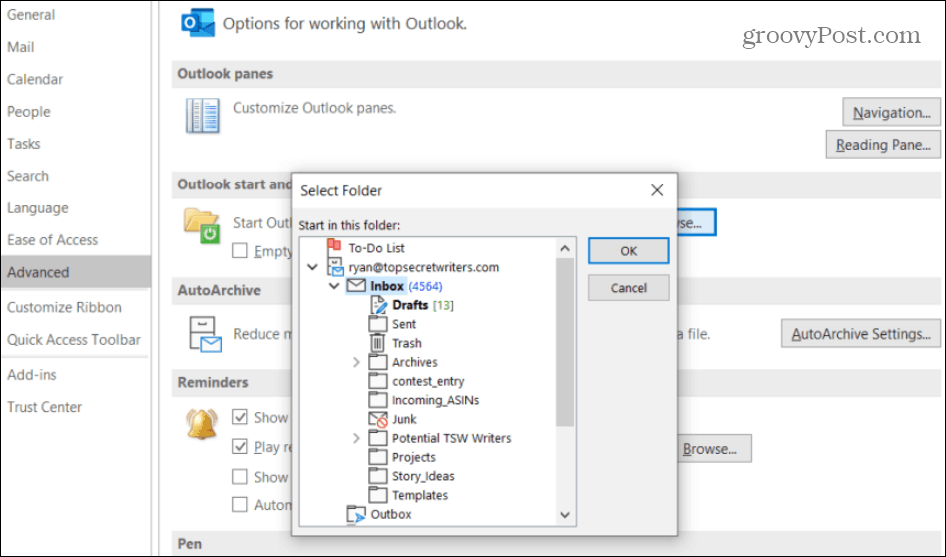Click the AutoArchive cabinet icon
Image resolution: width=946 pixels, height=557 pixels.
[205, 334]
